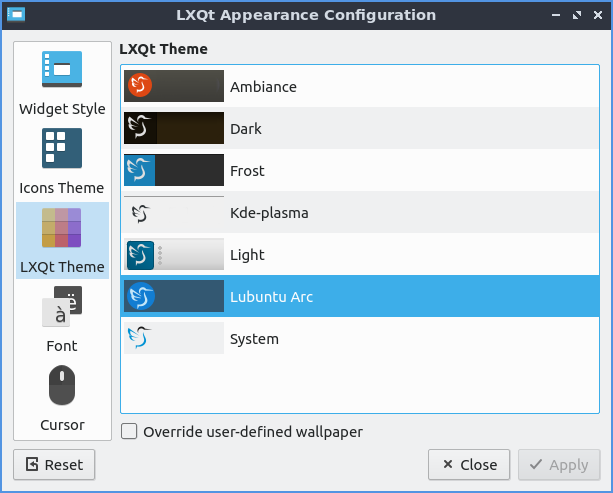Switch to the Cursor mouse icon

tap(62, 385)
